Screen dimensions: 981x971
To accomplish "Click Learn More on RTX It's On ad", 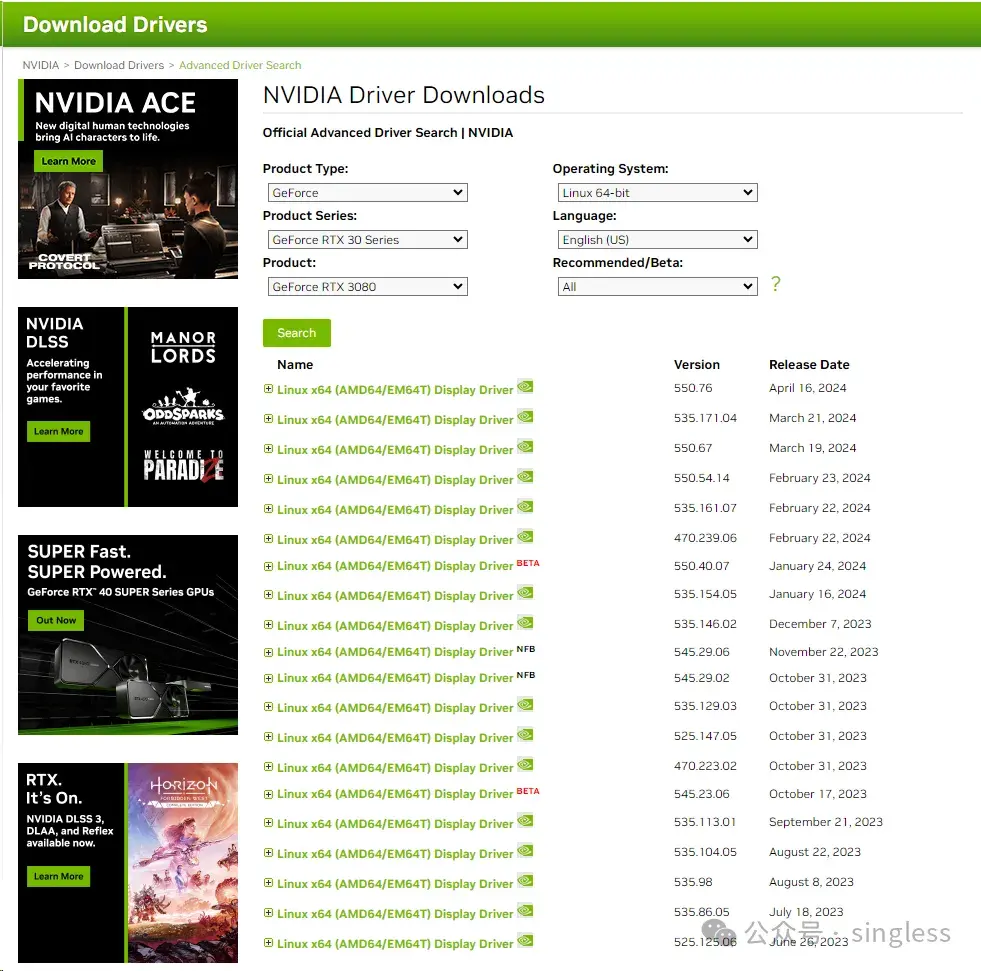I will (x=58, y=877).
